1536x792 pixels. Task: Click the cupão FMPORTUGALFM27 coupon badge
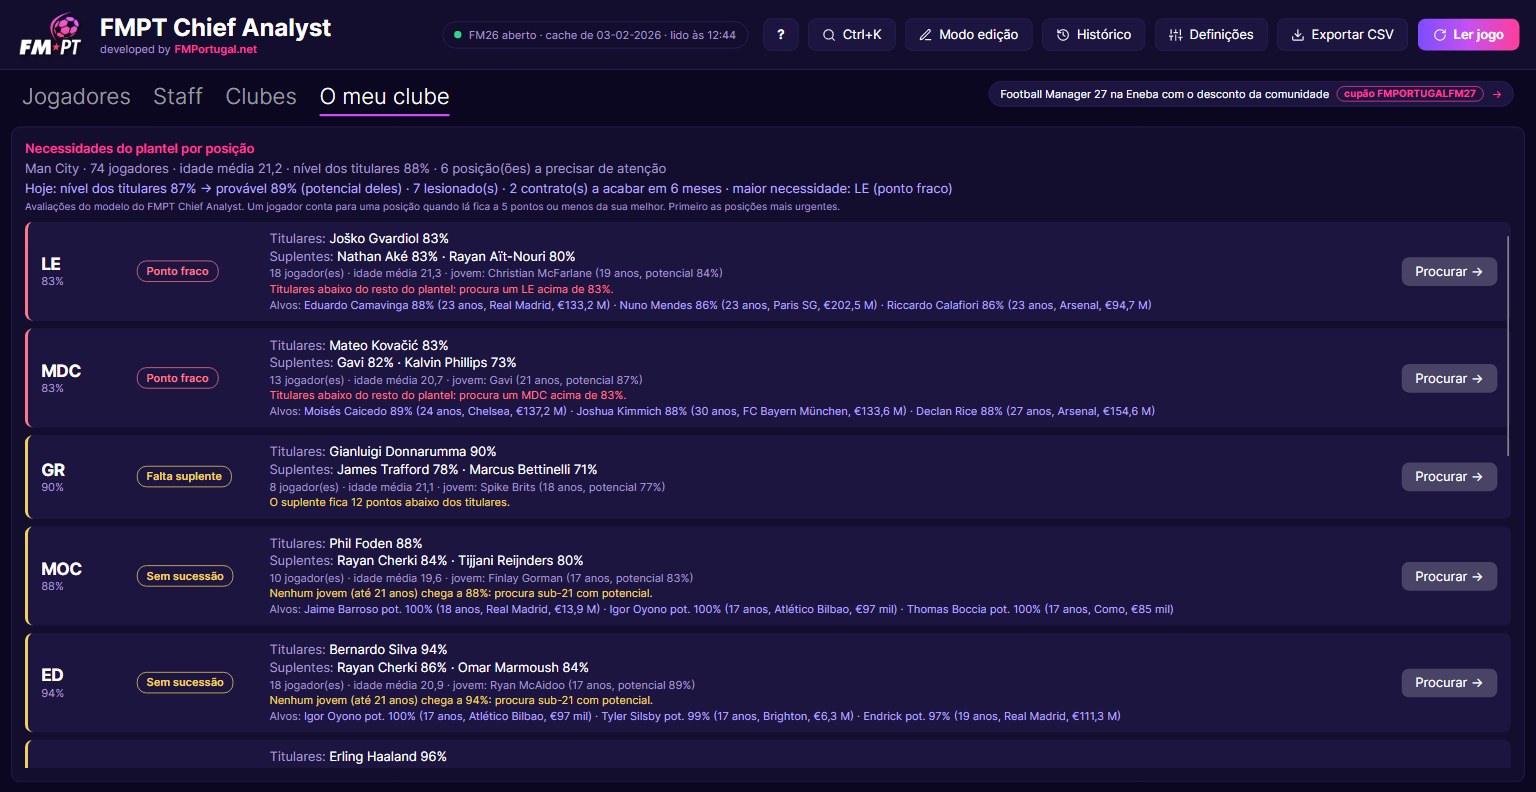[1409, 94]
